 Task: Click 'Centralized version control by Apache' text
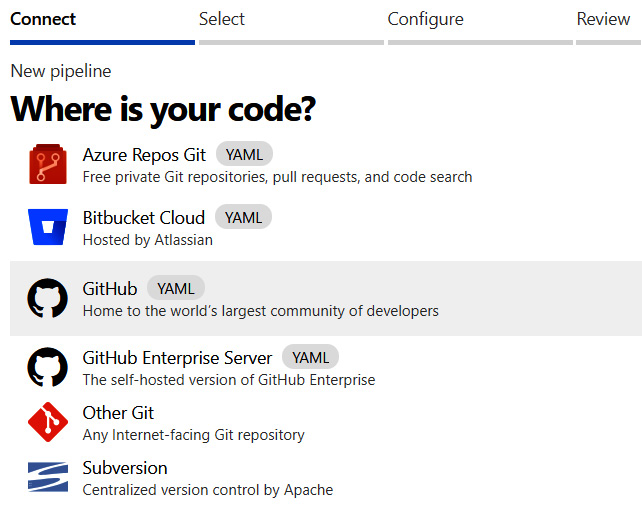208,490
